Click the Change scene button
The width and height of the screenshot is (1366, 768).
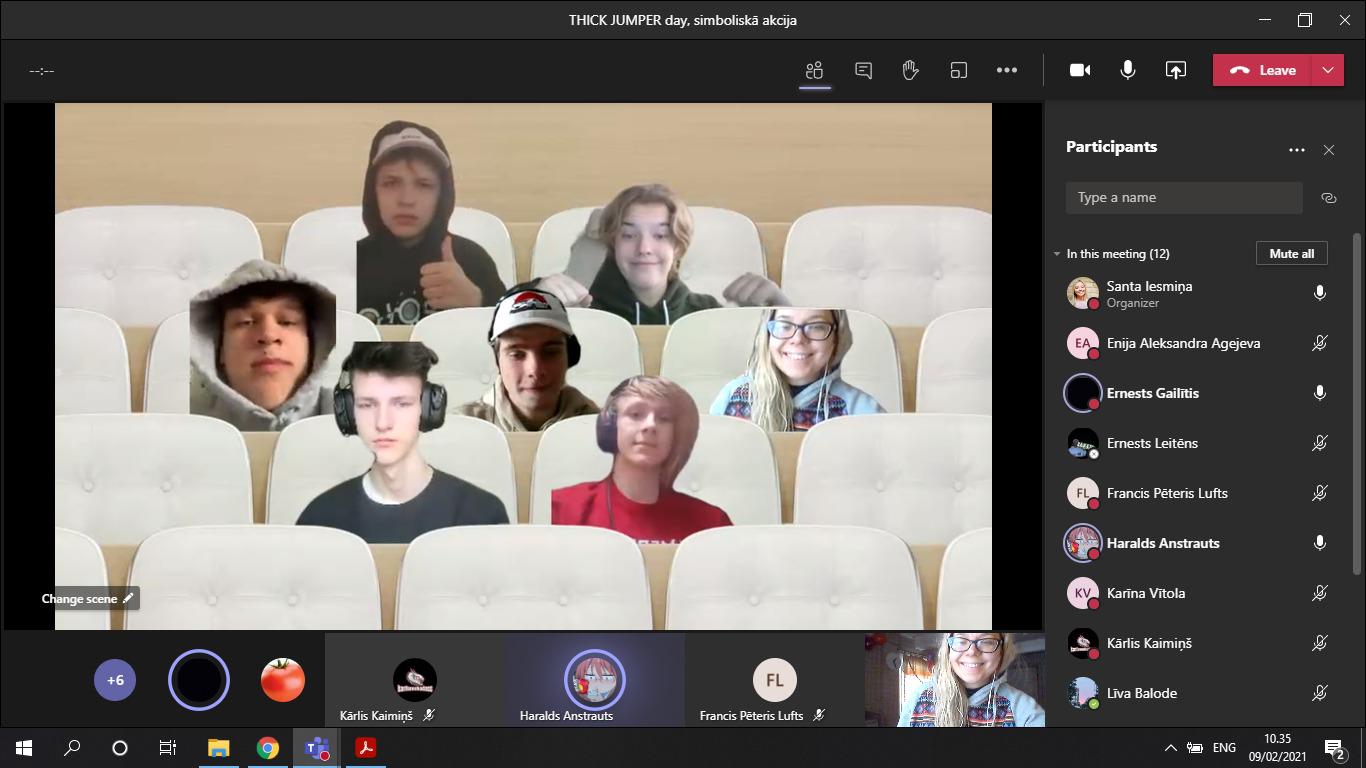click(86, 599)
